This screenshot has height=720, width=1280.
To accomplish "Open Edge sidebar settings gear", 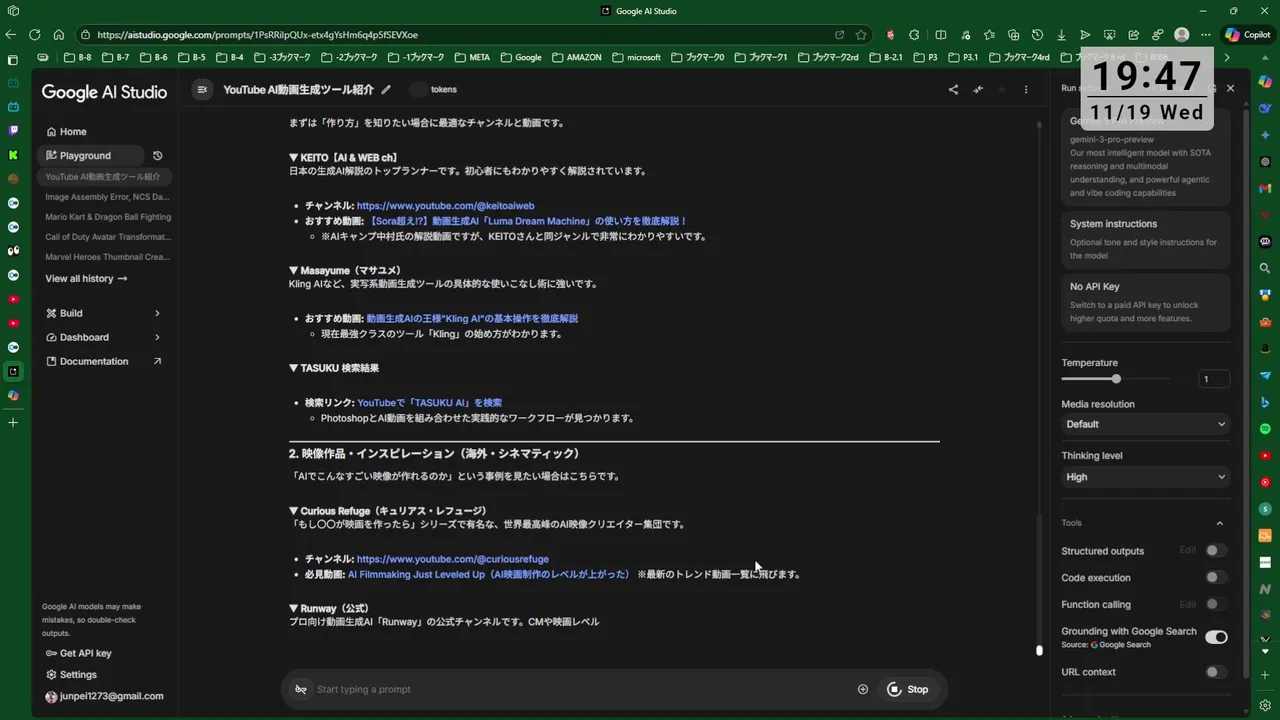I will (1266, 705).
